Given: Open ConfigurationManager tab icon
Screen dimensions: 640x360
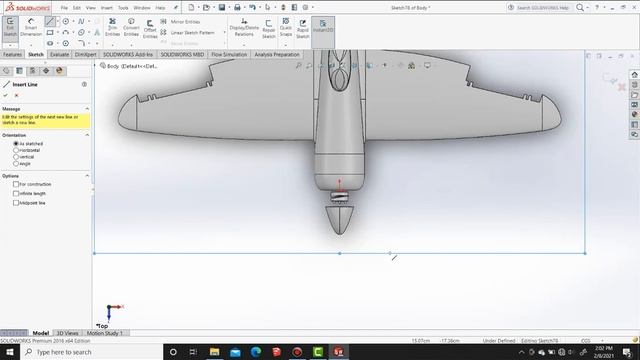Looking at the screenshot, I should pos(33,71).
